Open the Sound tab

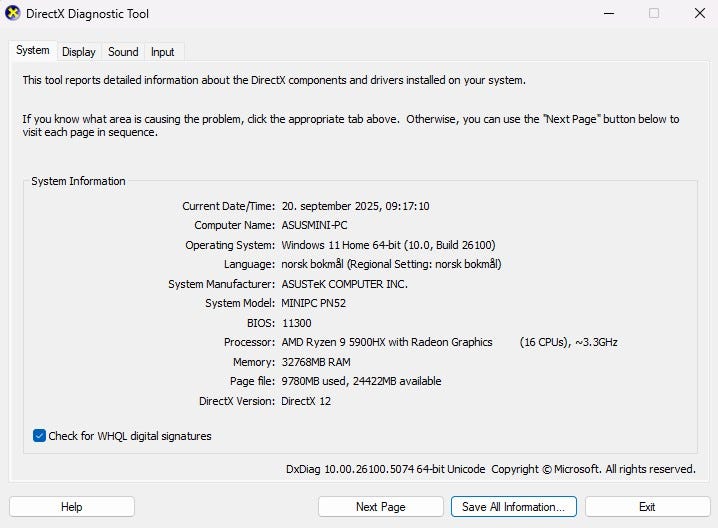pyautogui.click(x=123, y=52)
